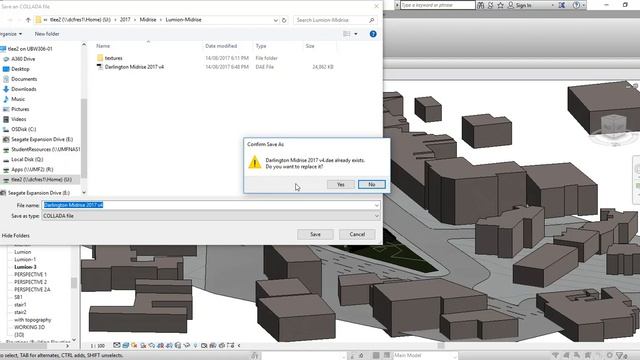
Task: Click Midrise in the address breadcrumb
Action: tap(148, 20)
